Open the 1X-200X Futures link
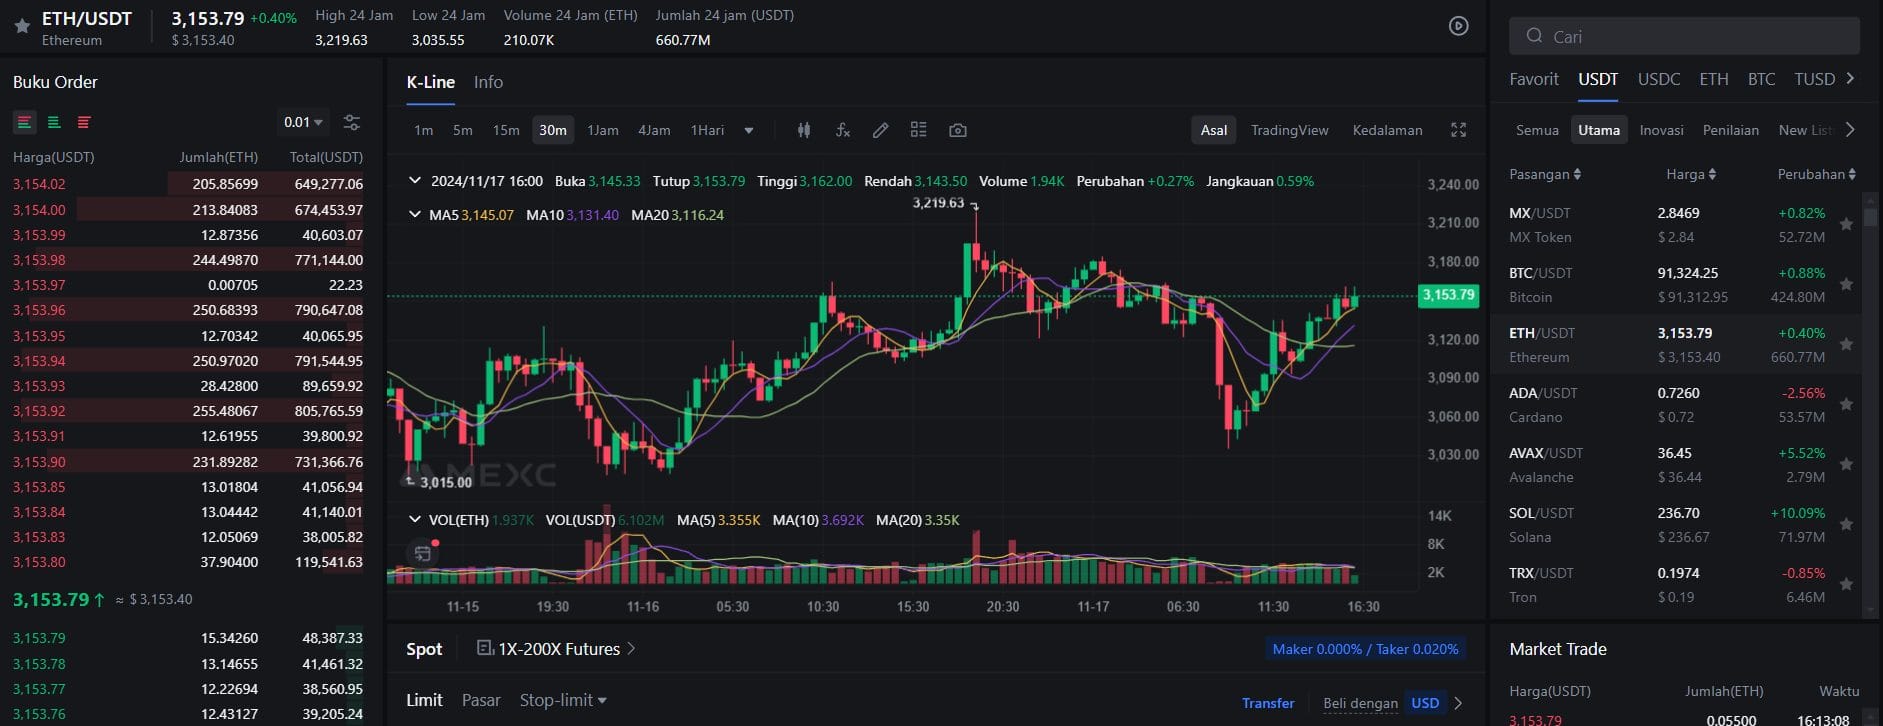The height and width of the screenshot is (726, 1883). pos(556,649)
